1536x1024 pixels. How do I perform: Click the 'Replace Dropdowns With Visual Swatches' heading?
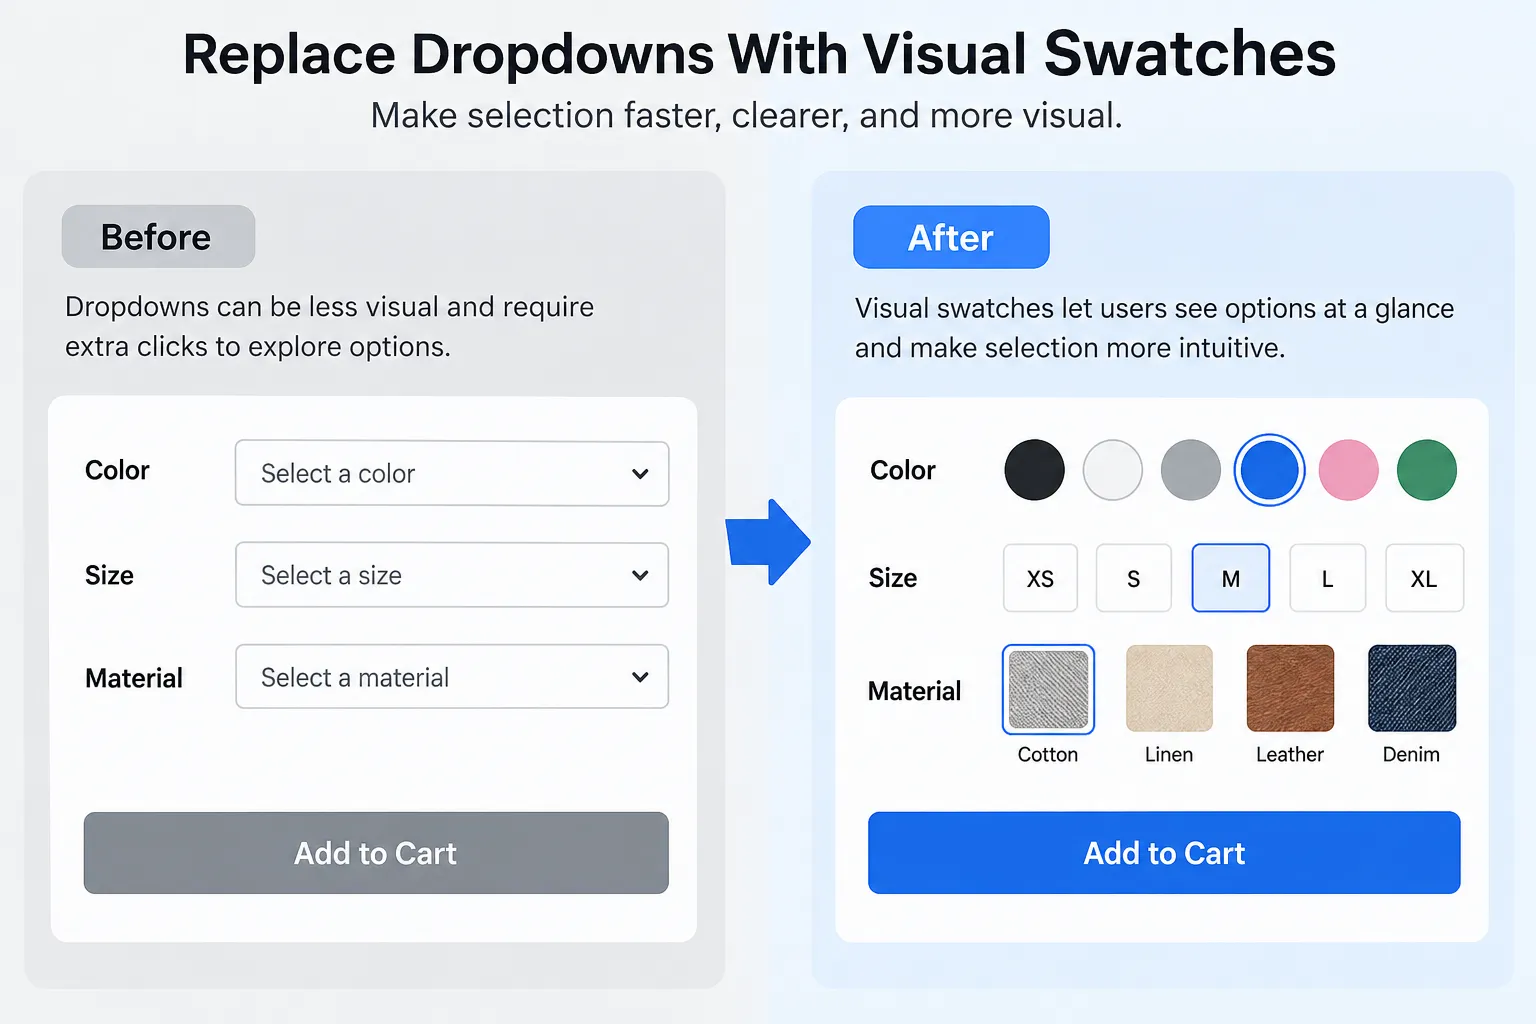click(759, 54)
